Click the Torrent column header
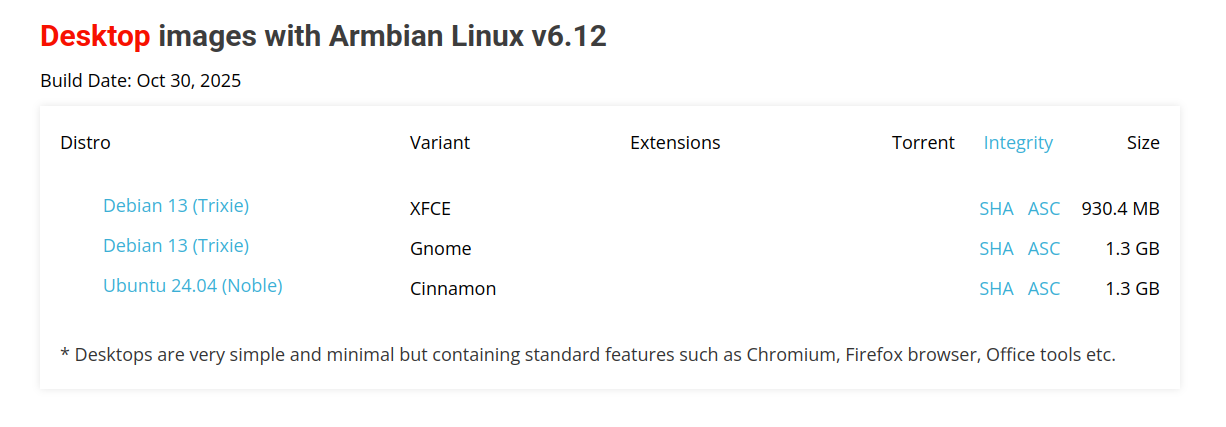Viewport: 1226px width, 427px height. point(923,143)
